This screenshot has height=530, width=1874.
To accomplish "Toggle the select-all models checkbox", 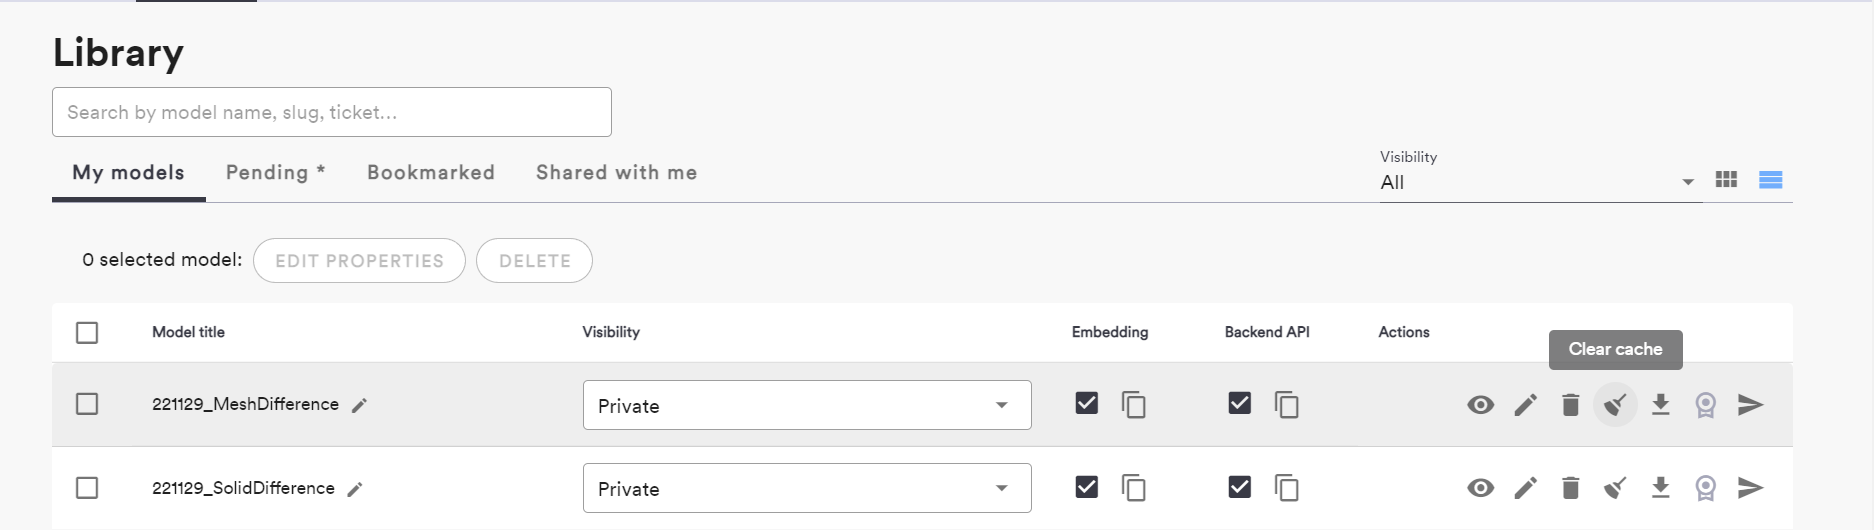I will (87, 332).
